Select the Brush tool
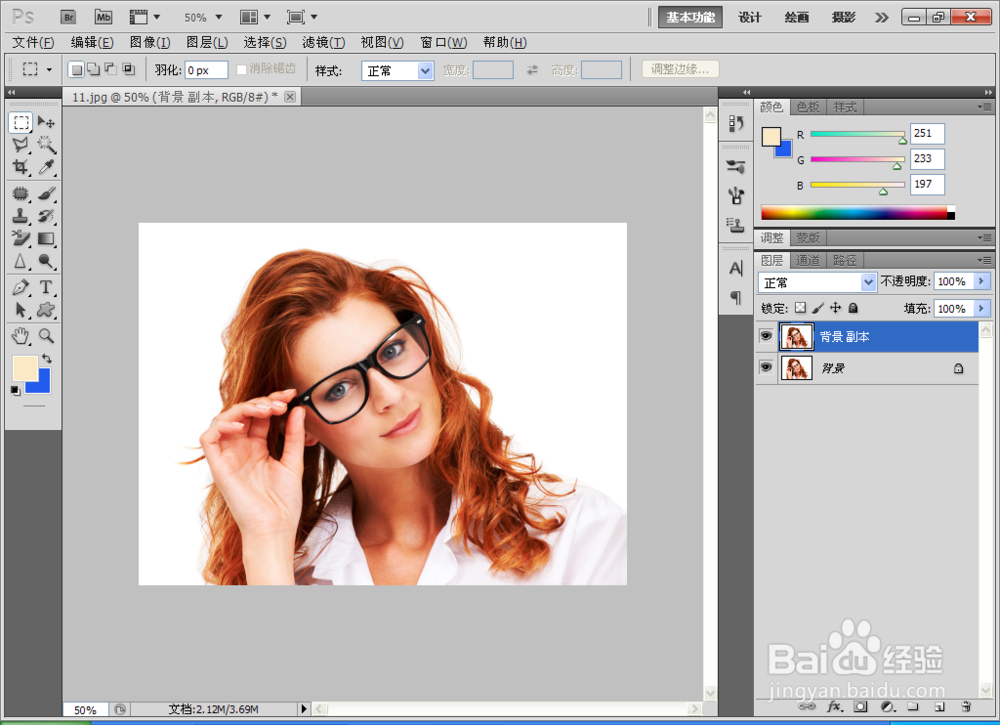 pos(46,193)
